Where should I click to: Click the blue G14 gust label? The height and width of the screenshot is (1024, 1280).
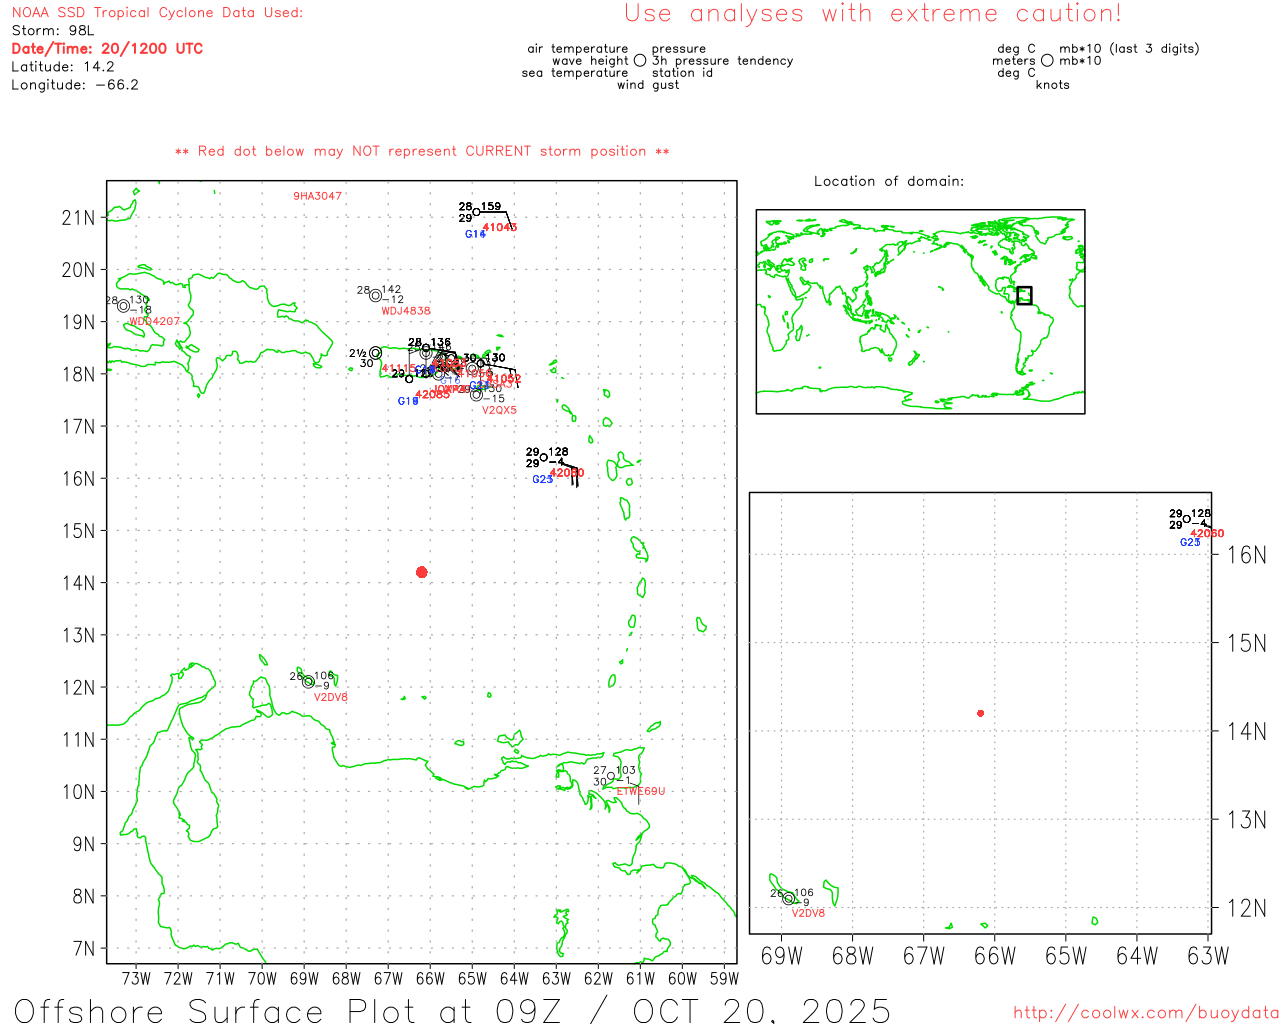tap(474, 234)
